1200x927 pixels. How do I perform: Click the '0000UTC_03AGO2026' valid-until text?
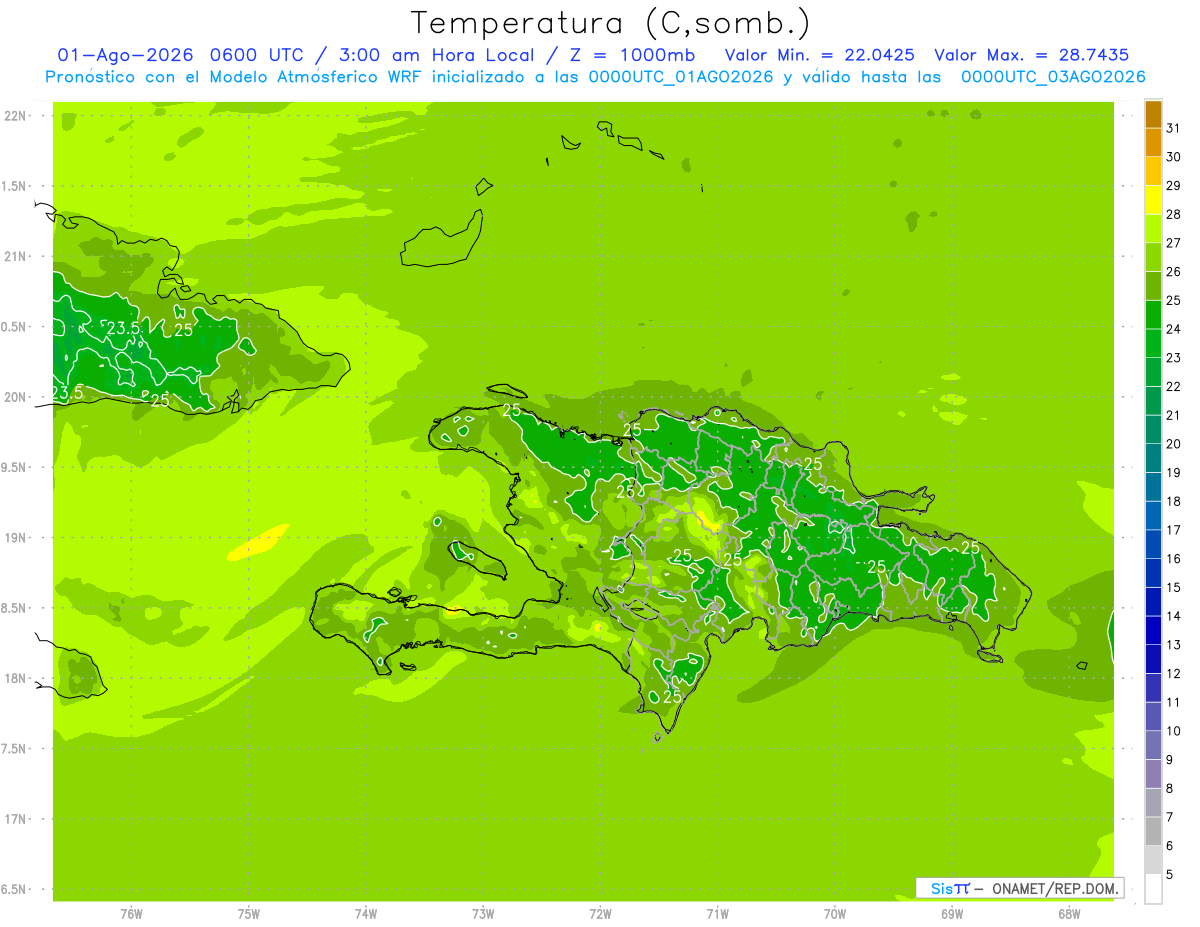click(1053, 77)
